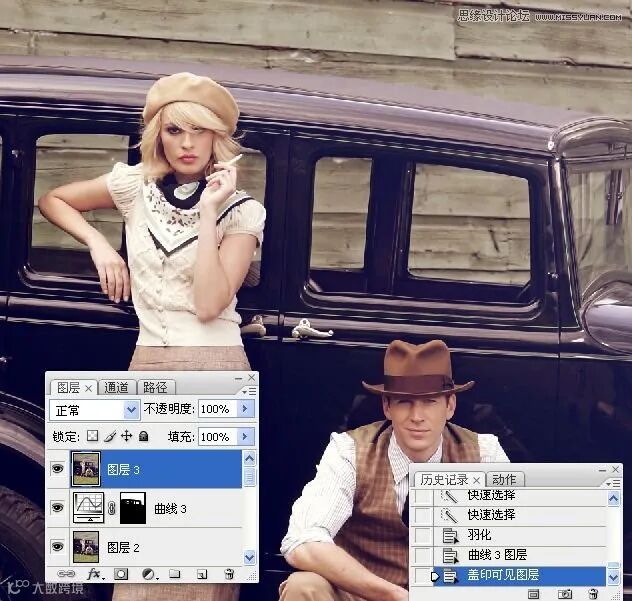
Task: Select the second 快速选择 history state
Action: [520, 515]
